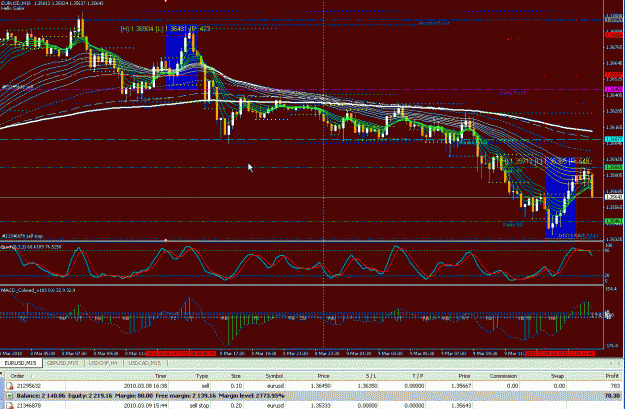625x409 pixels.
Task: Click the balance row status icon
Action: (x=10, y=396)
